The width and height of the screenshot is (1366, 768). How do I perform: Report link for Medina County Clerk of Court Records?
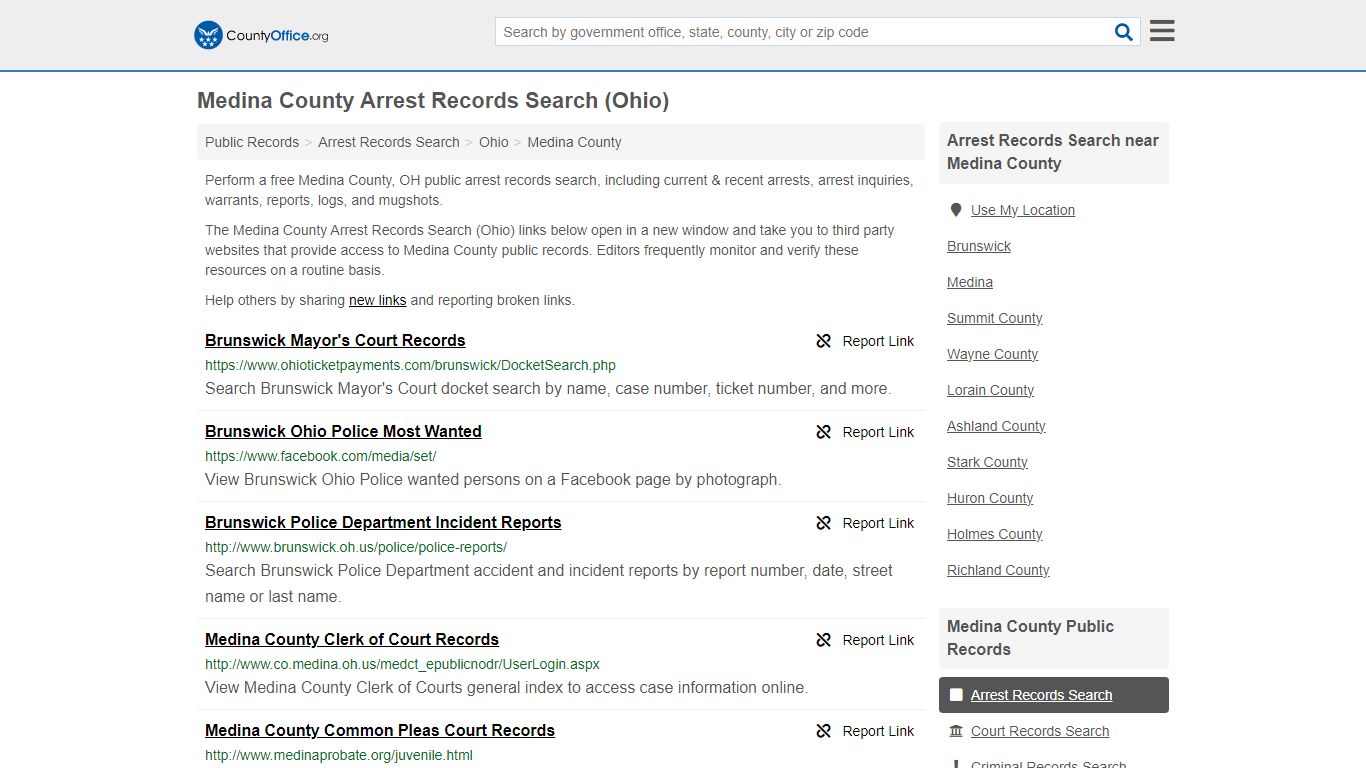865,640
